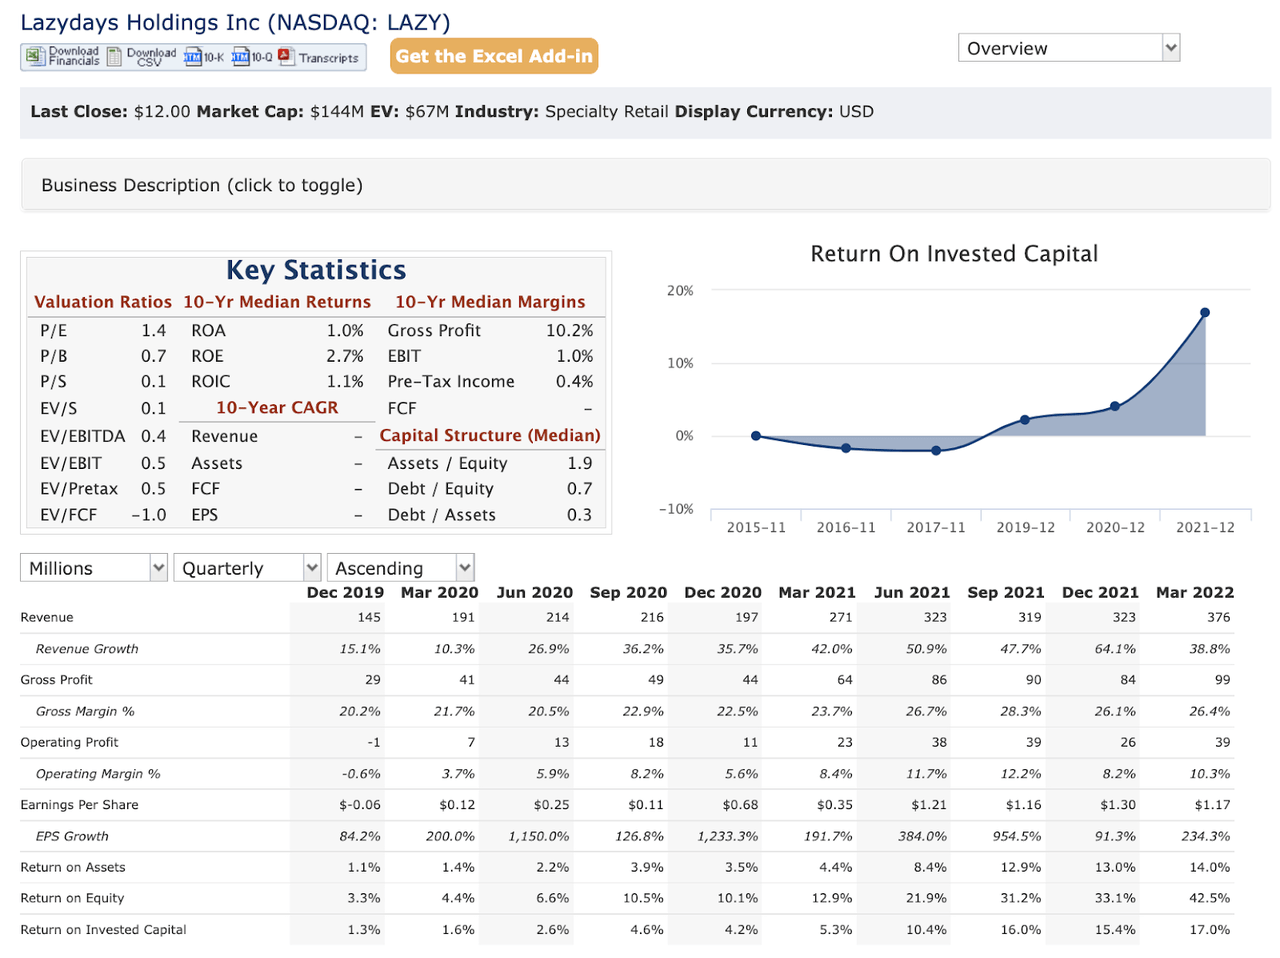1280x958 pixels.
Task: Click the Last Close $12.00 text
Action: (x=110, y=112)
